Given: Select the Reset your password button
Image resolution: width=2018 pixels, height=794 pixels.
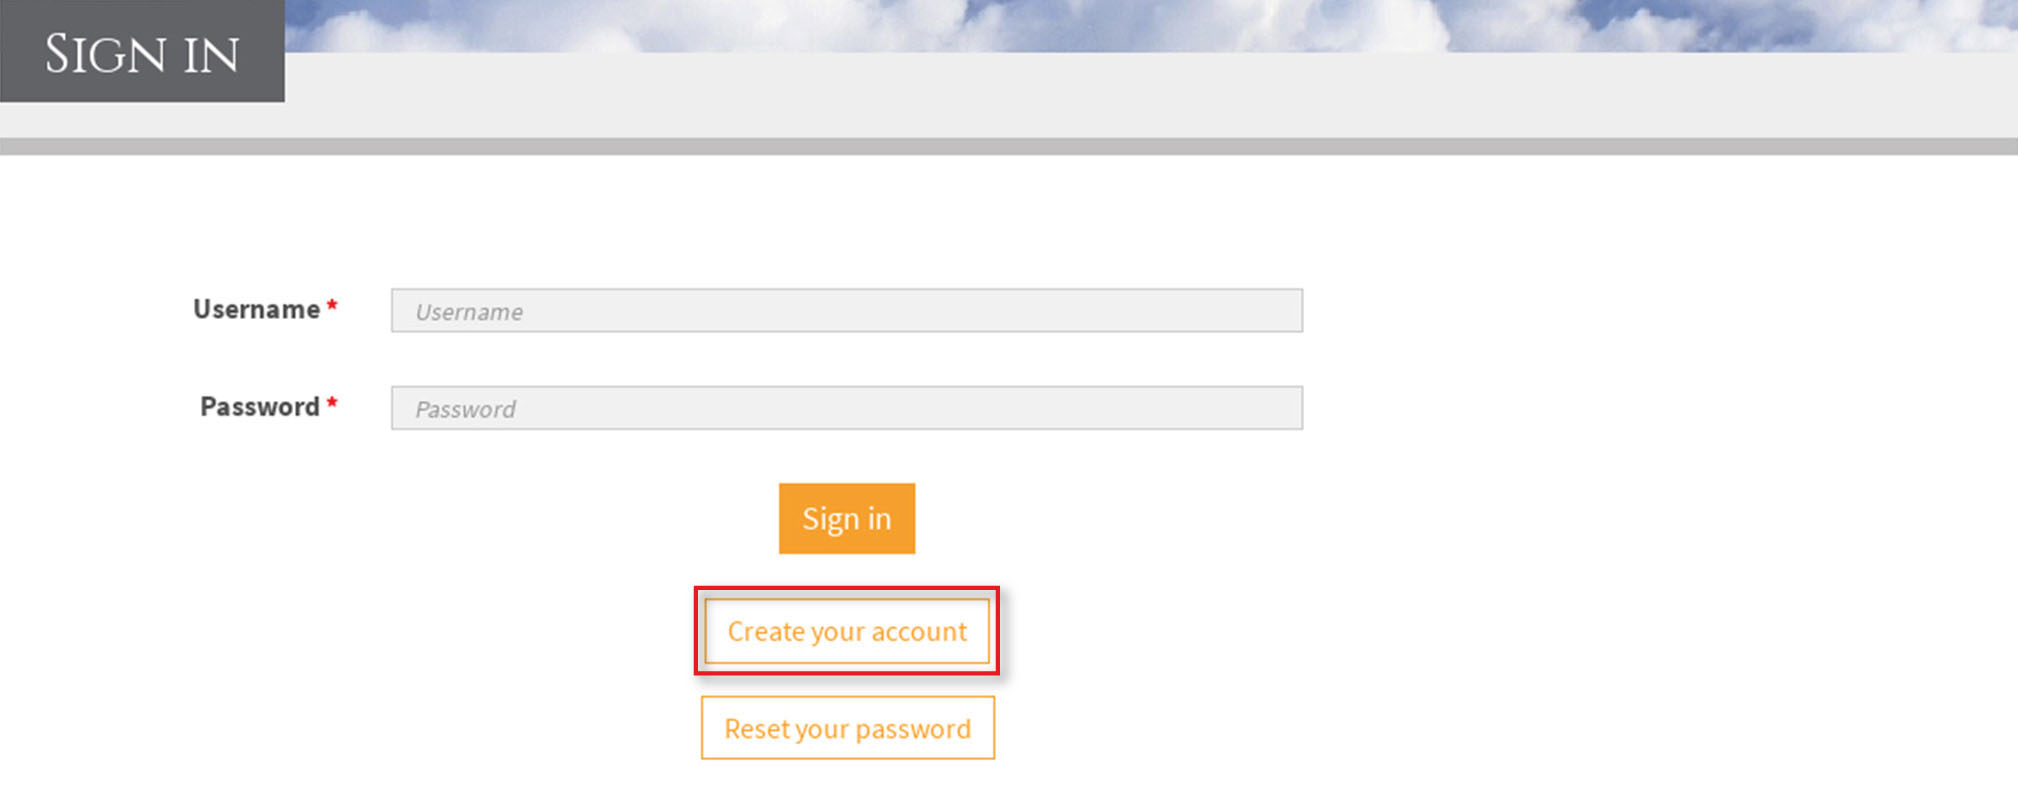Looking at the screenshot, I should 847,728.
